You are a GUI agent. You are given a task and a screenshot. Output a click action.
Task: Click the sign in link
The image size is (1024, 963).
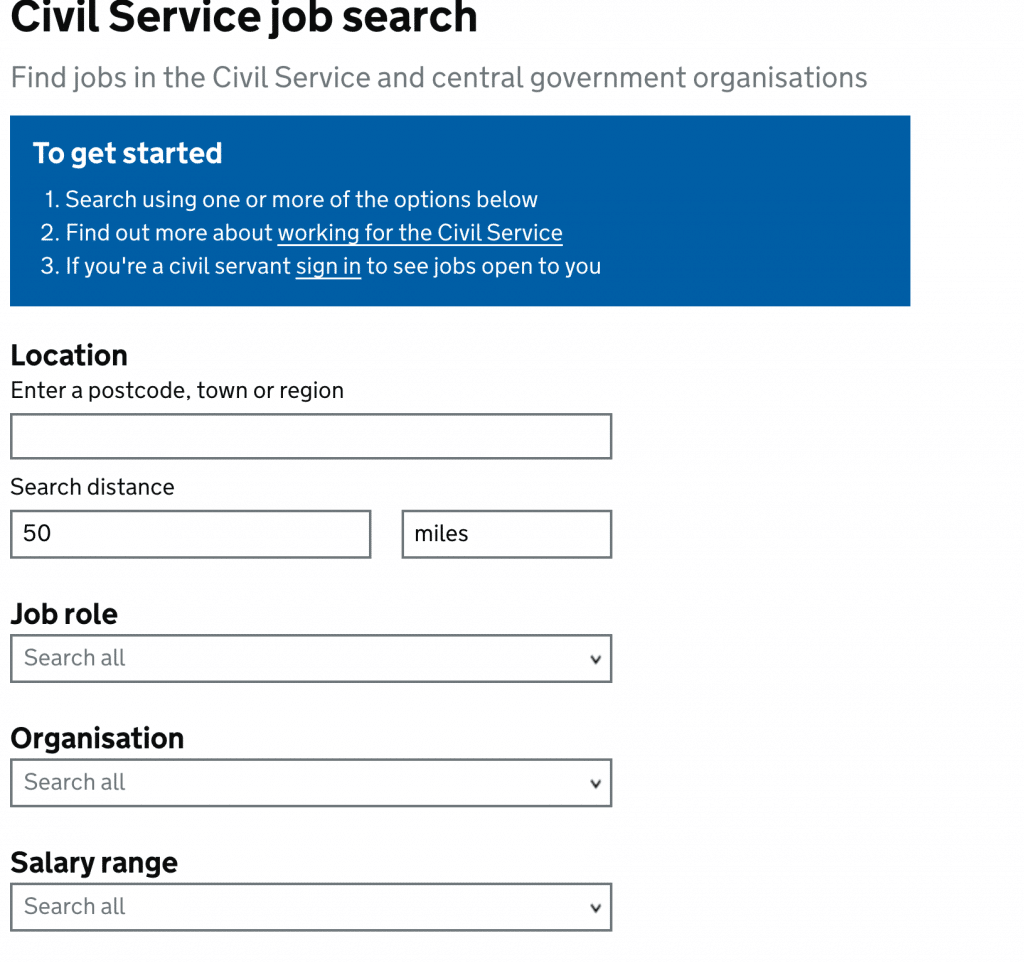(x=327, y=266)
